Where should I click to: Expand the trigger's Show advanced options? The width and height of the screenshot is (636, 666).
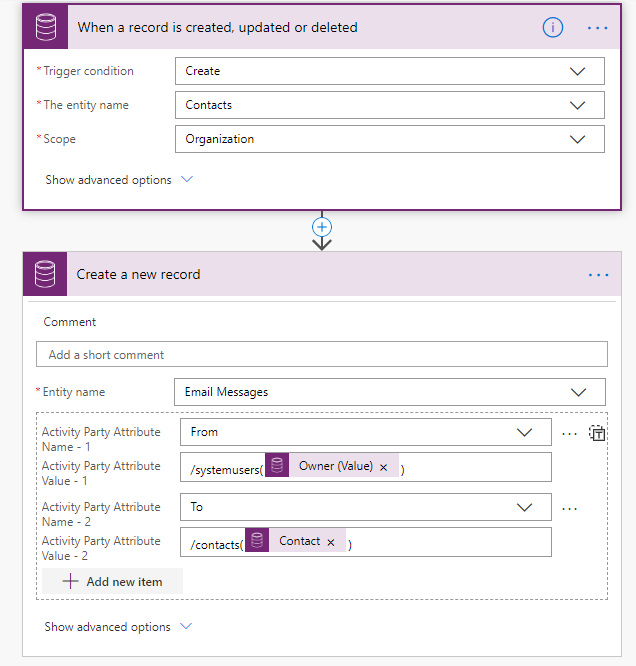119,180
